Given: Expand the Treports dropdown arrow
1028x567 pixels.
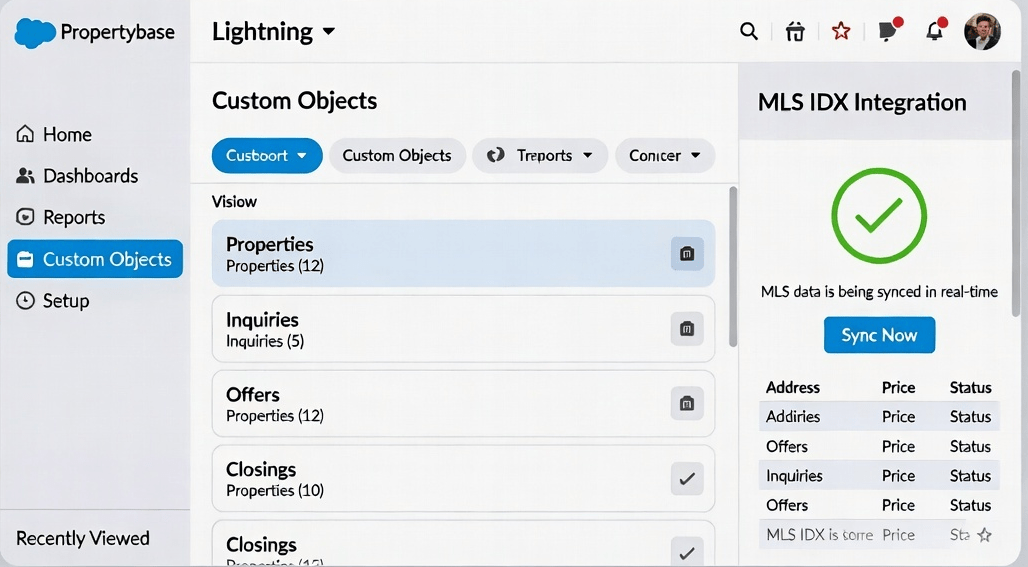Looking at the screenshot, I should tap(587, 155).
